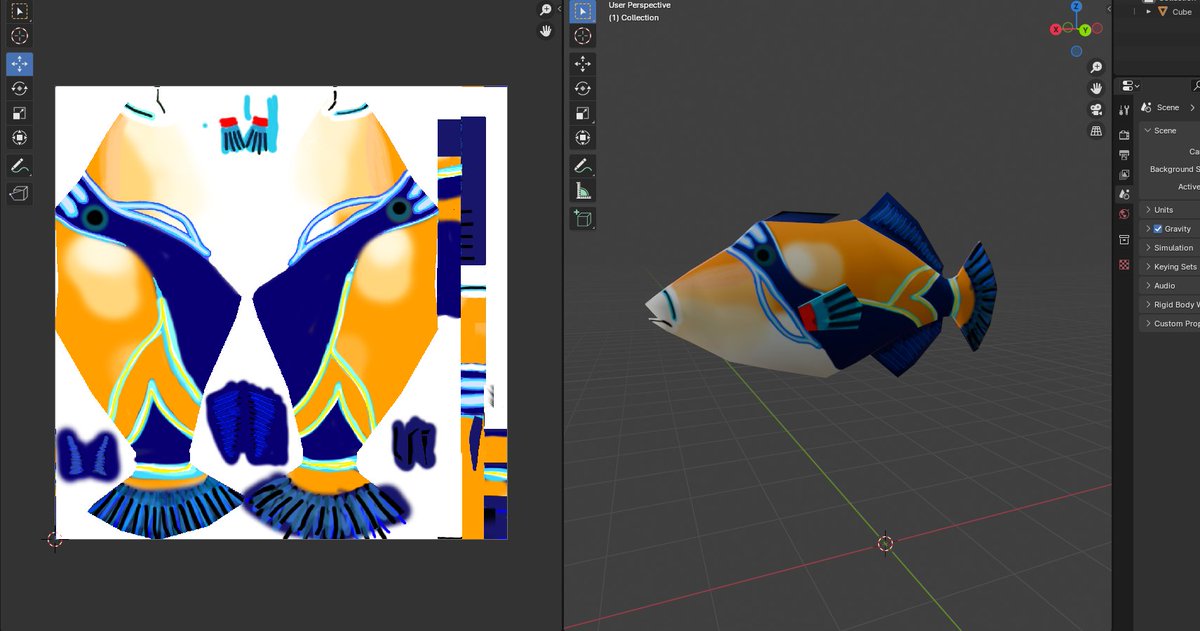
Task: Click the Scene breadcrumb in Properties header
Action: (x=1167, y=107)
